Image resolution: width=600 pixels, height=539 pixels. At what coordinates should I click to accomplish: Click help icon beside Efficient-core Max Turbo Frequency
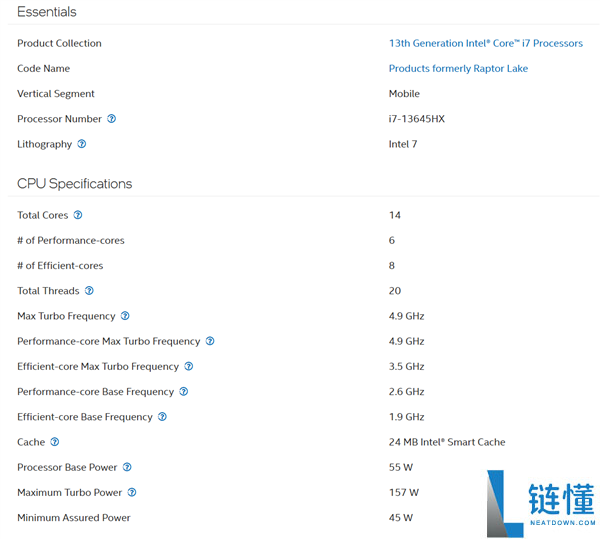point(189,366)
